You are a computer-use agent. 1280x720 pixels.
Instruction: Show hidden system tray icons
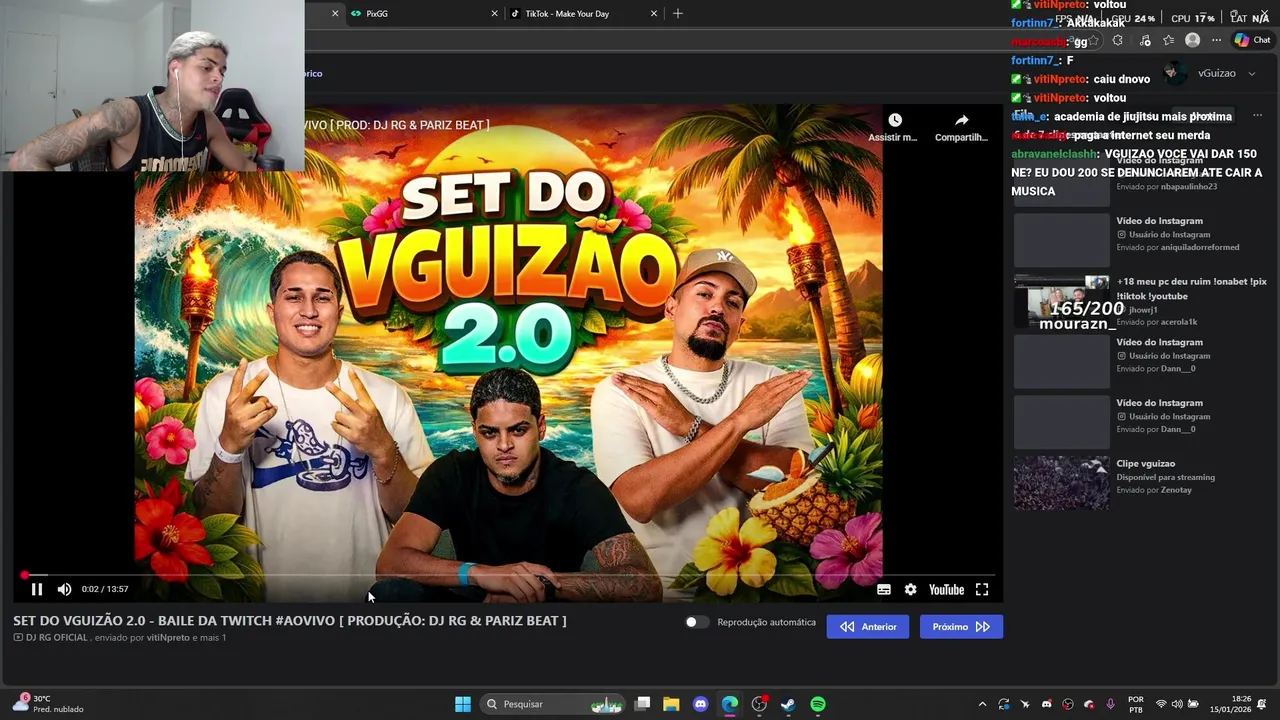[982, 704]
